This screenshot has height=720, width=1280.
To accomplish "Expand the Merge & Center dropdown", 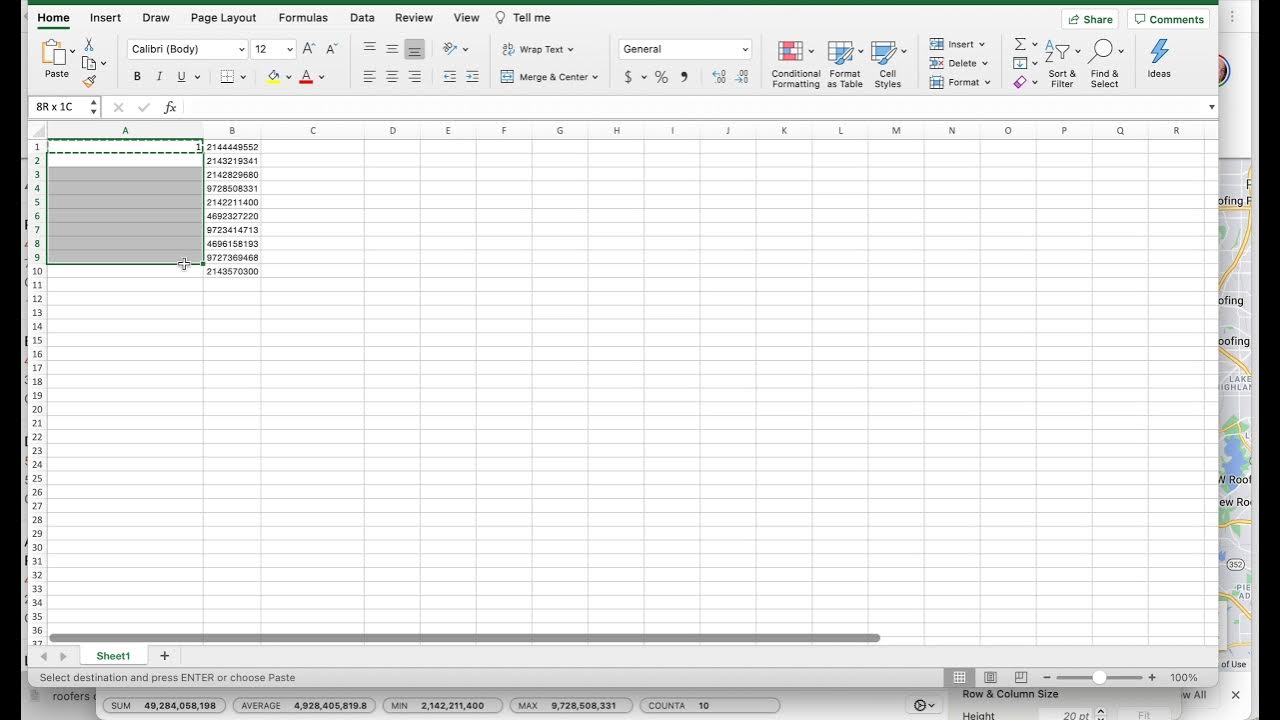I will point(595,77).
